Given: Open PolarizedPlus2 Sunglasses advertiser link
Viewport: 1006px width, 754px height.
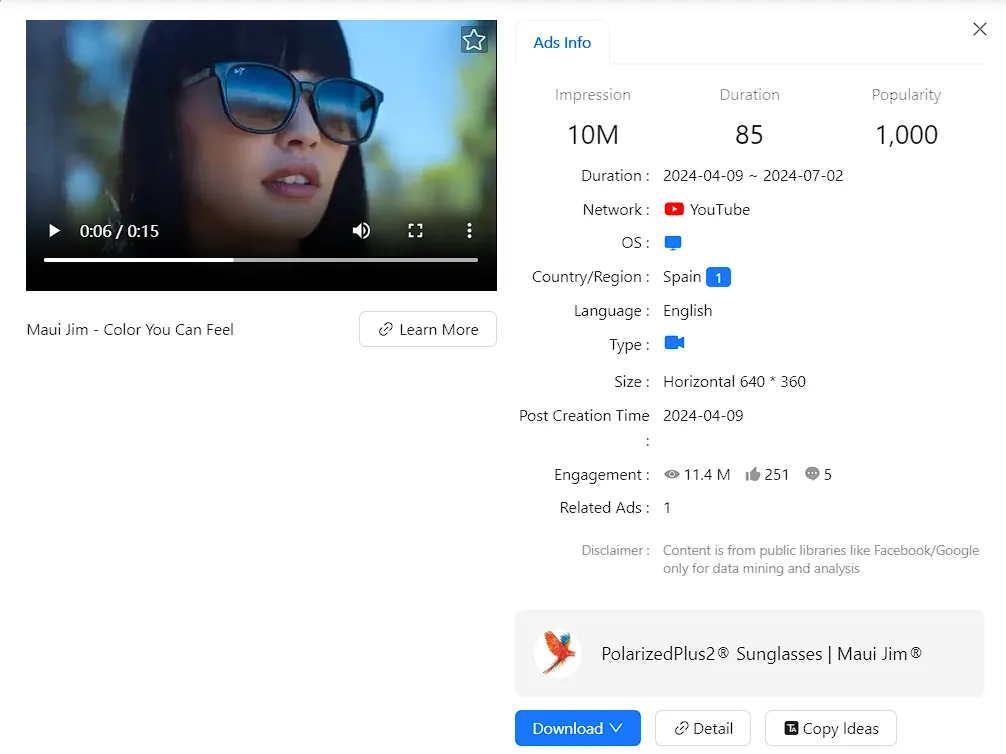Looking at the screenshot, I should tap(761, 654).
